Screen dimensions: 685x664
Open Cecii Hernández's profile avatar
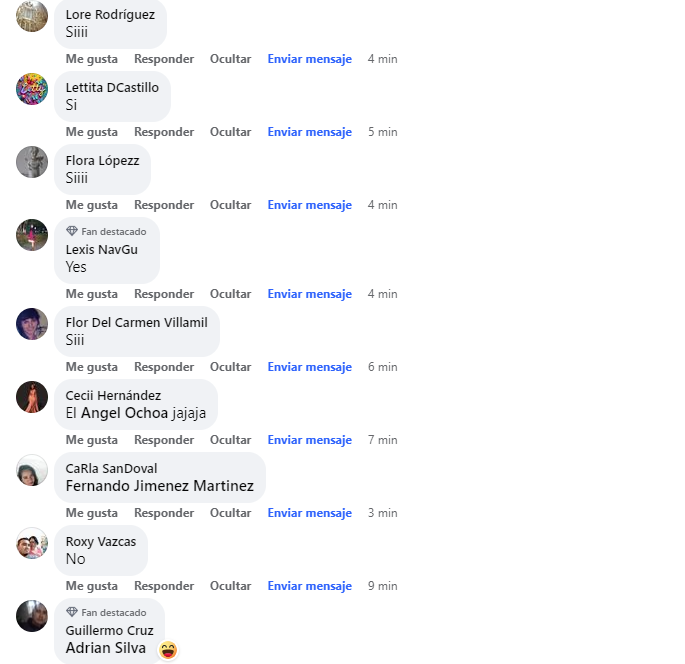click(x=32, y=397)
